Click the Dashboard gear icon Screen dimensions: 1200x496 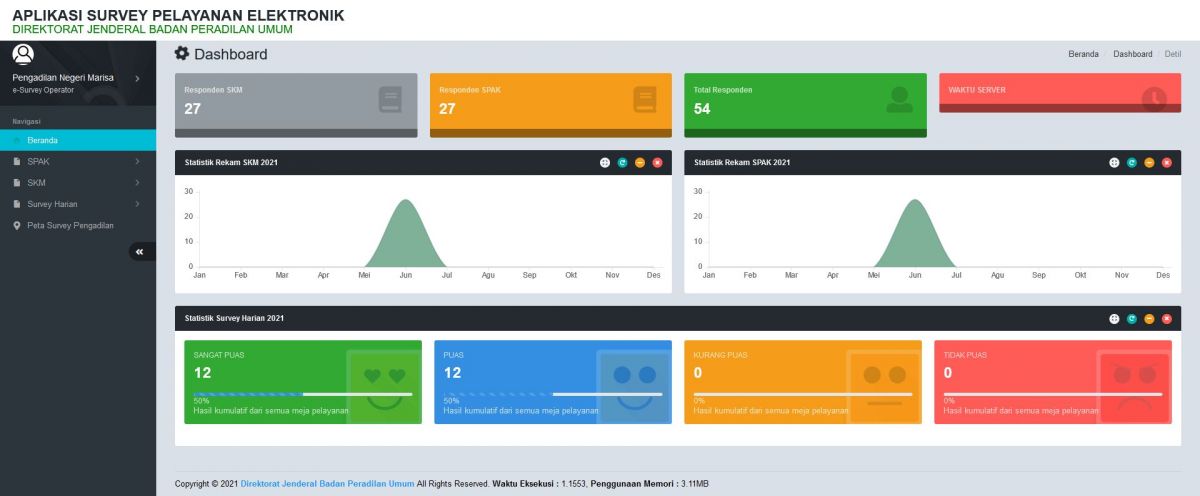[x=182, y=54]
